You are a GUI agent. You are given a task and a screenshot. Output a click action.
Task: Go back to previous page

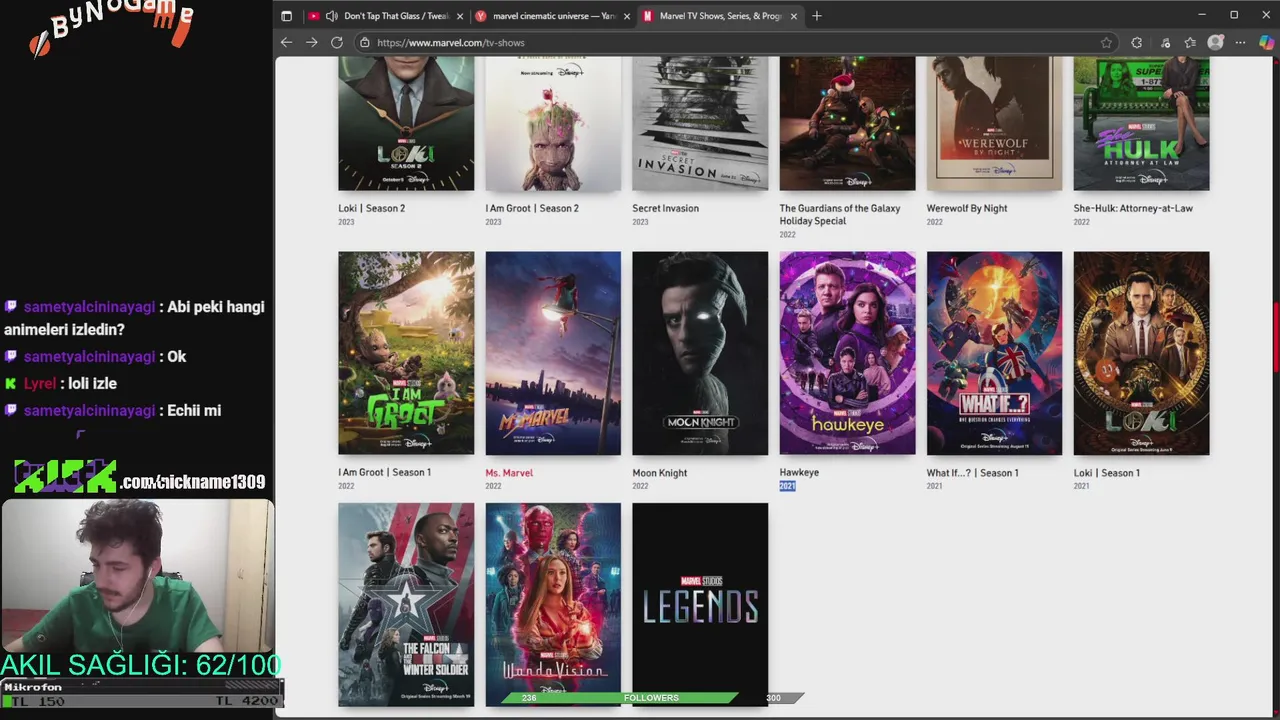coord(286,42)
